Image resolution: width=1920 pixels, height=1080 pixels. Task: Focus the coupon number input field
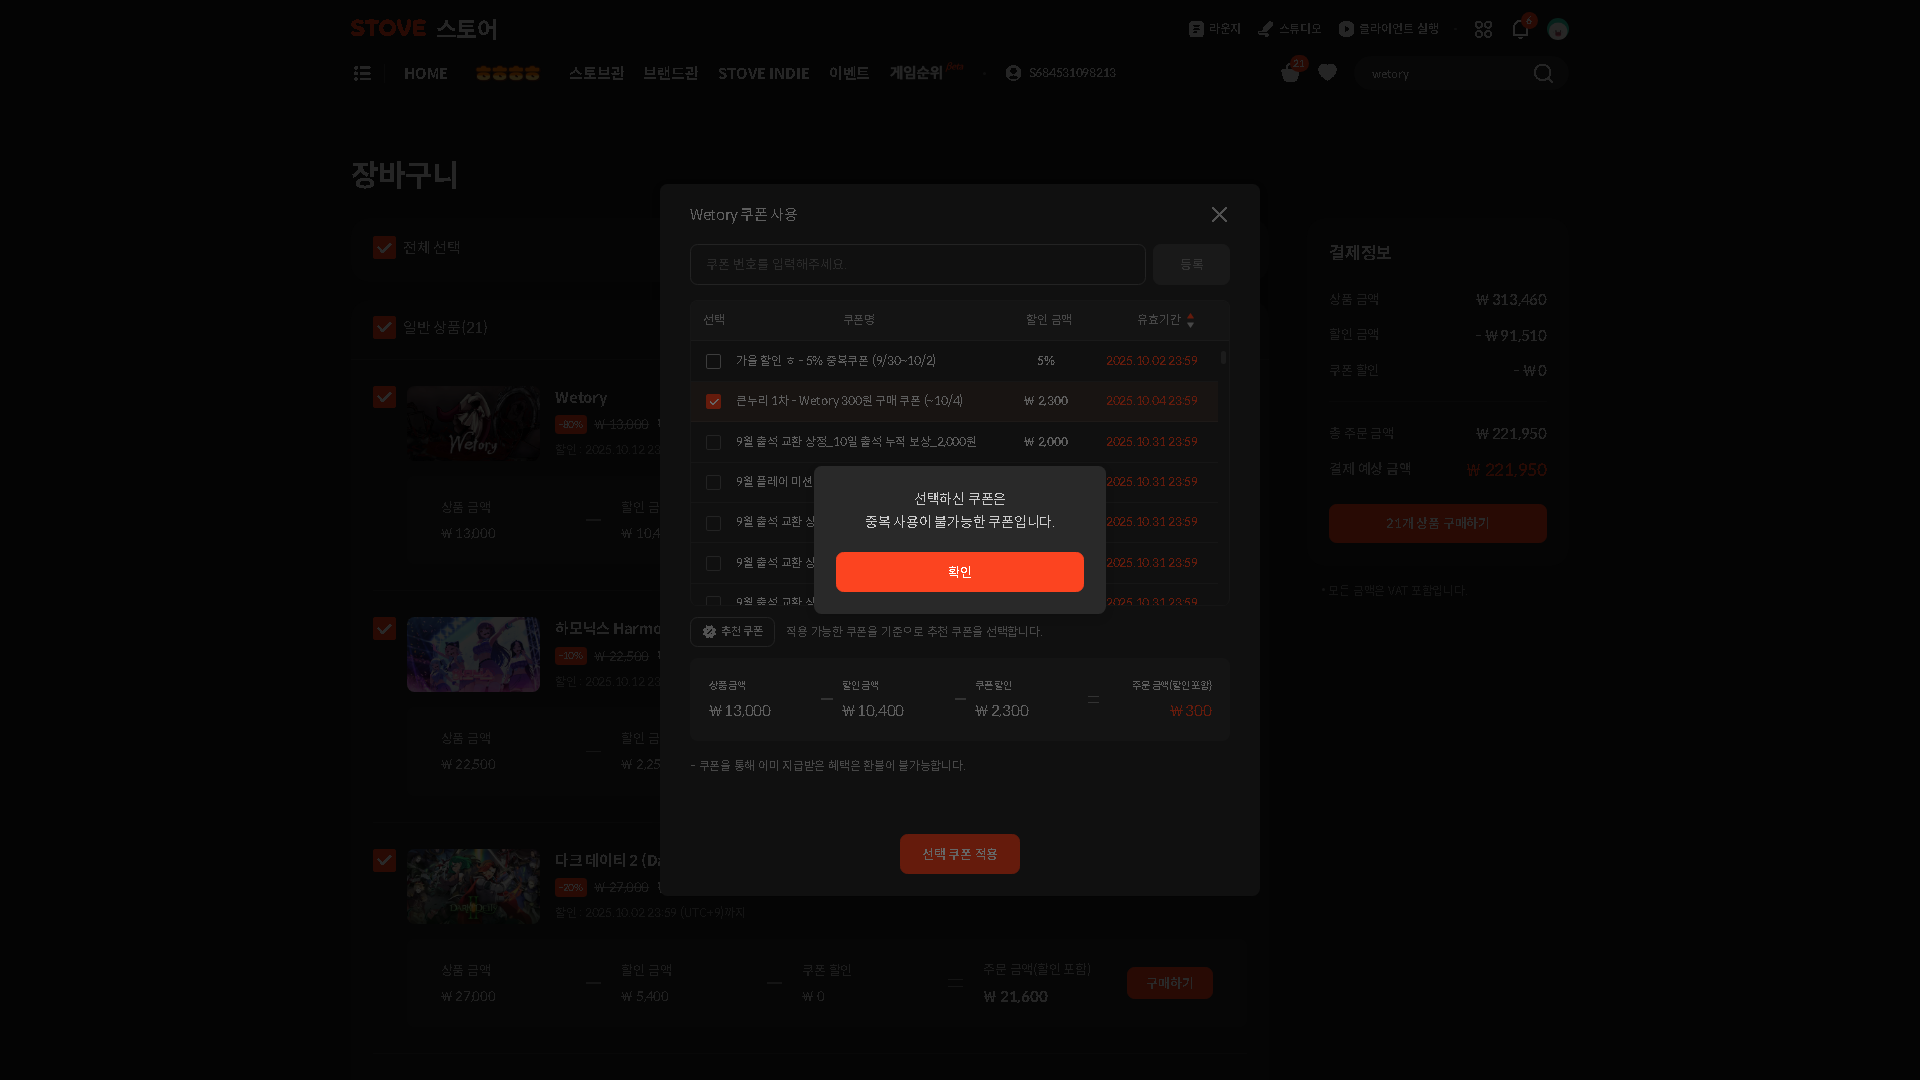pyautogui.click(x=918, y=265)
